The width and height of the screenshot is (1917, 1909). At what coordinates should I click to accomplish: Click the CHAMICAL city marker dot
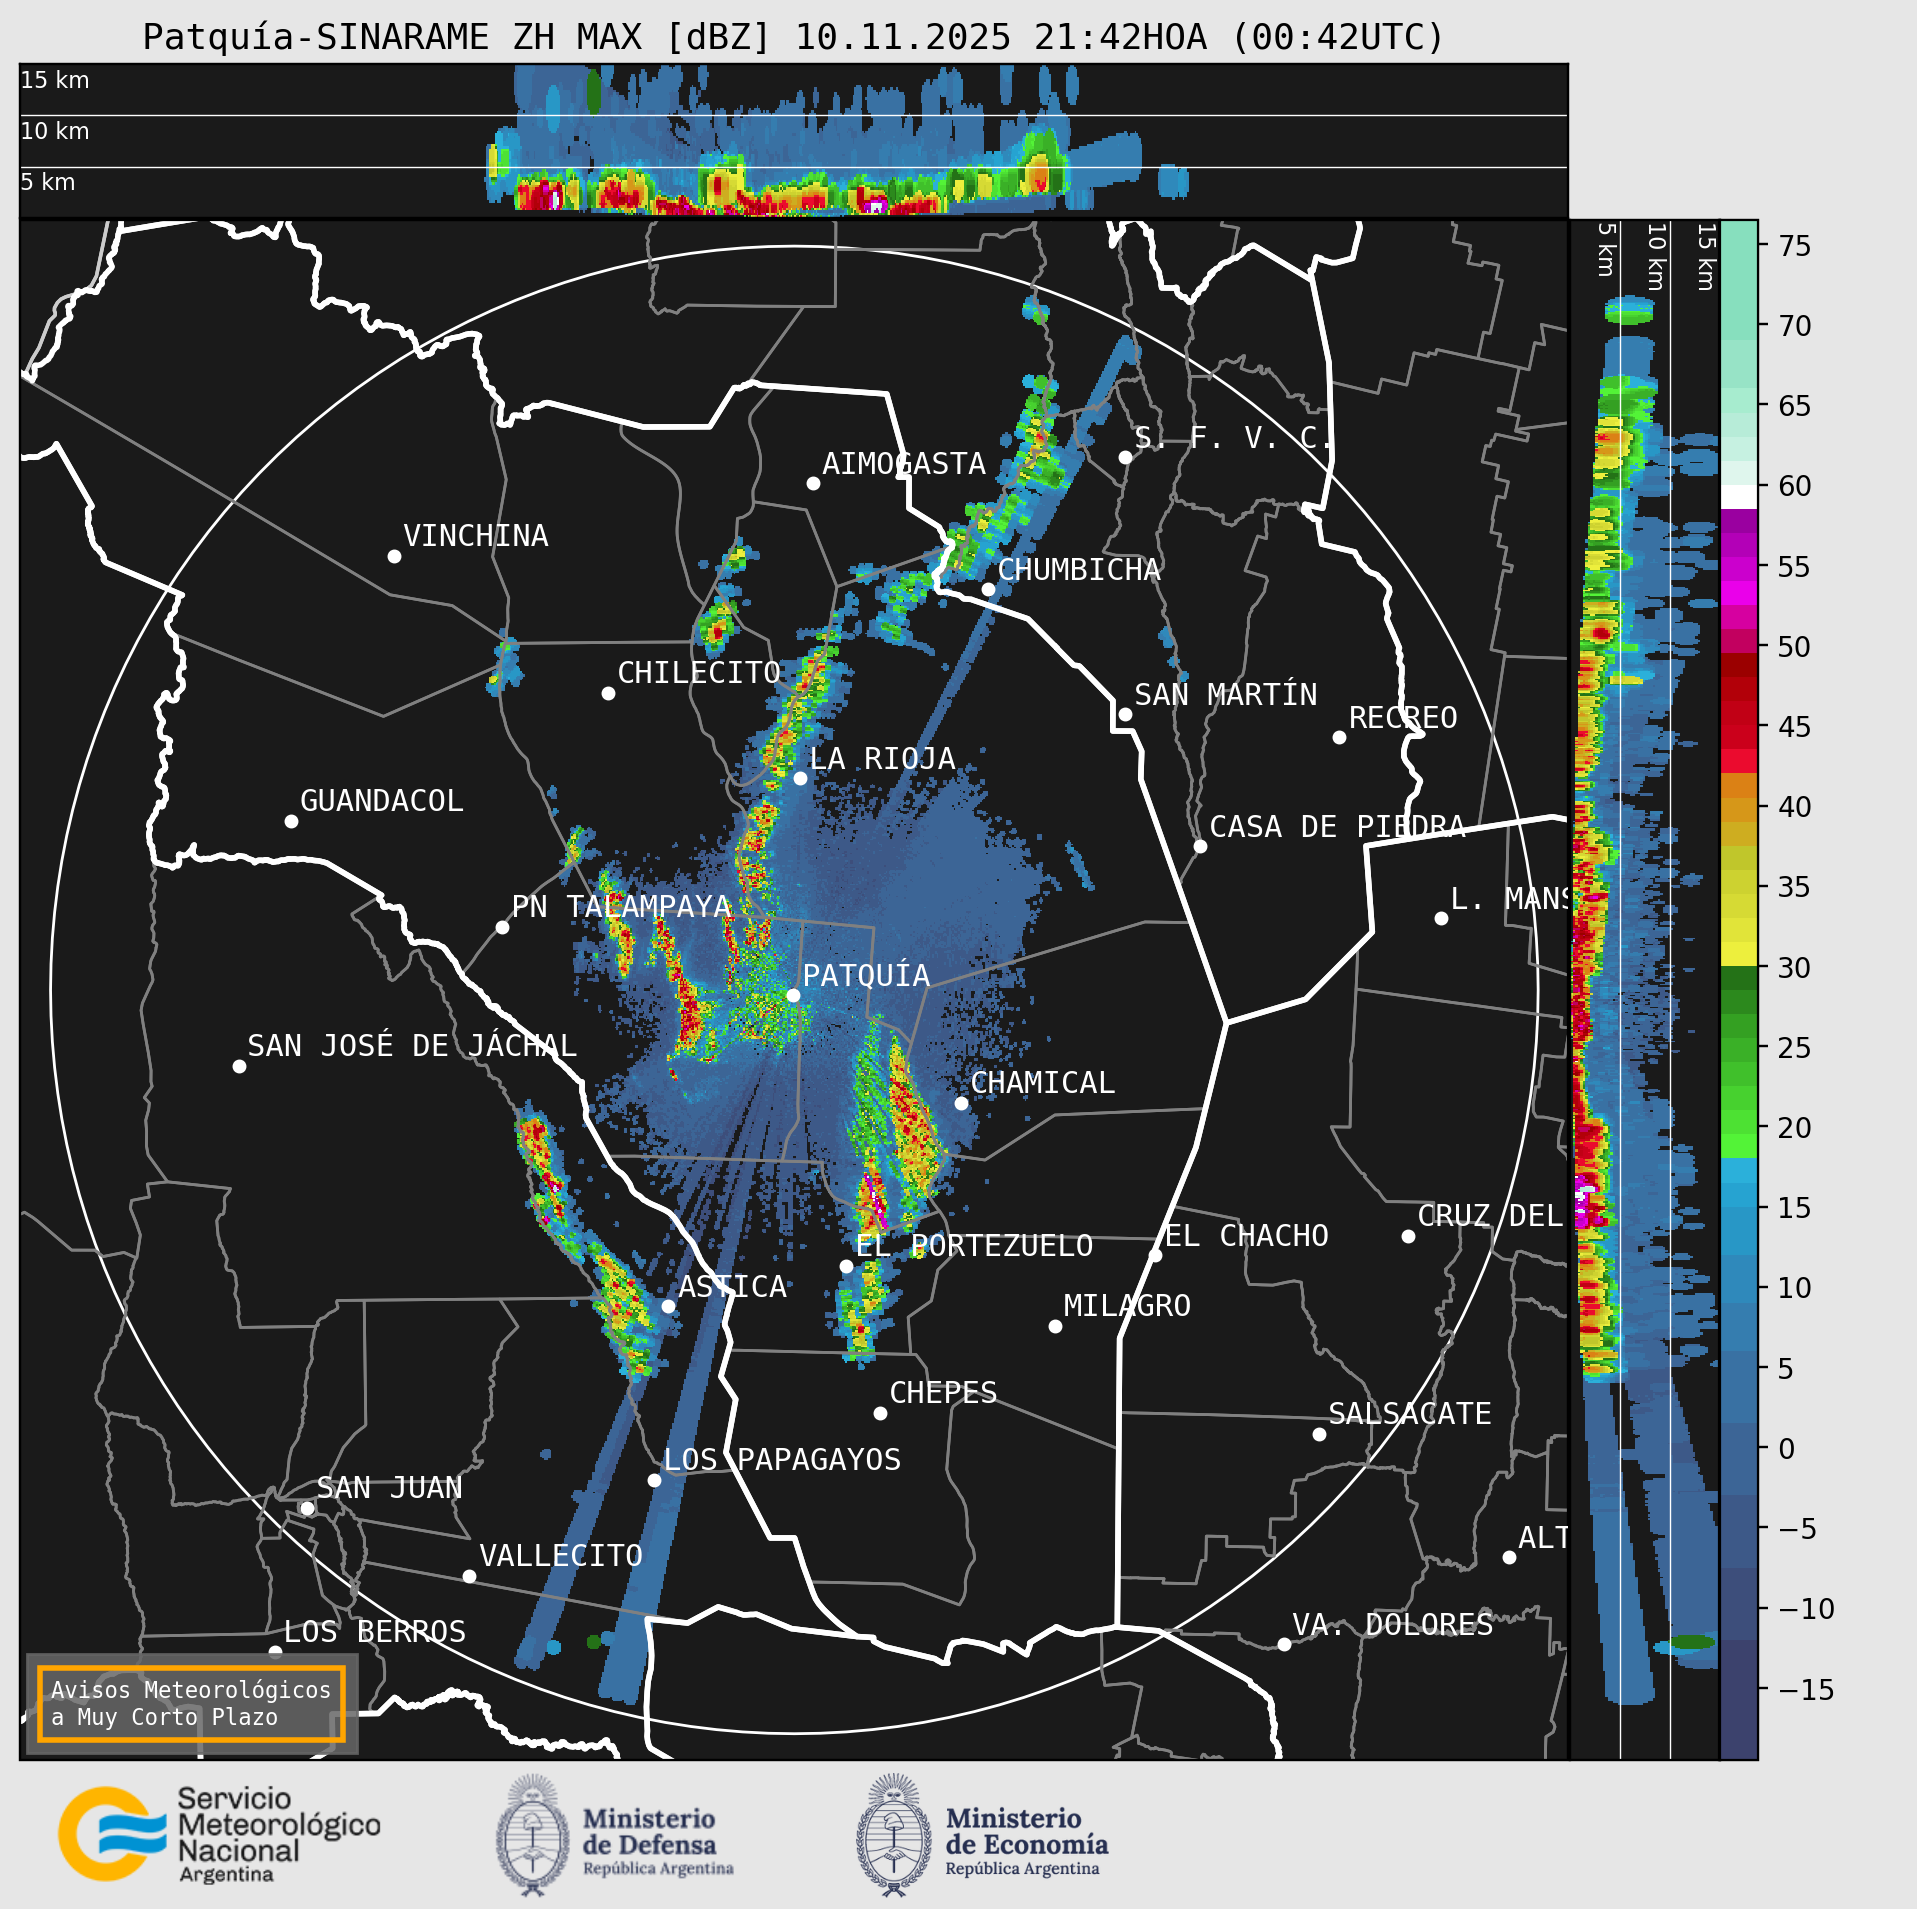click(961, 1103)
